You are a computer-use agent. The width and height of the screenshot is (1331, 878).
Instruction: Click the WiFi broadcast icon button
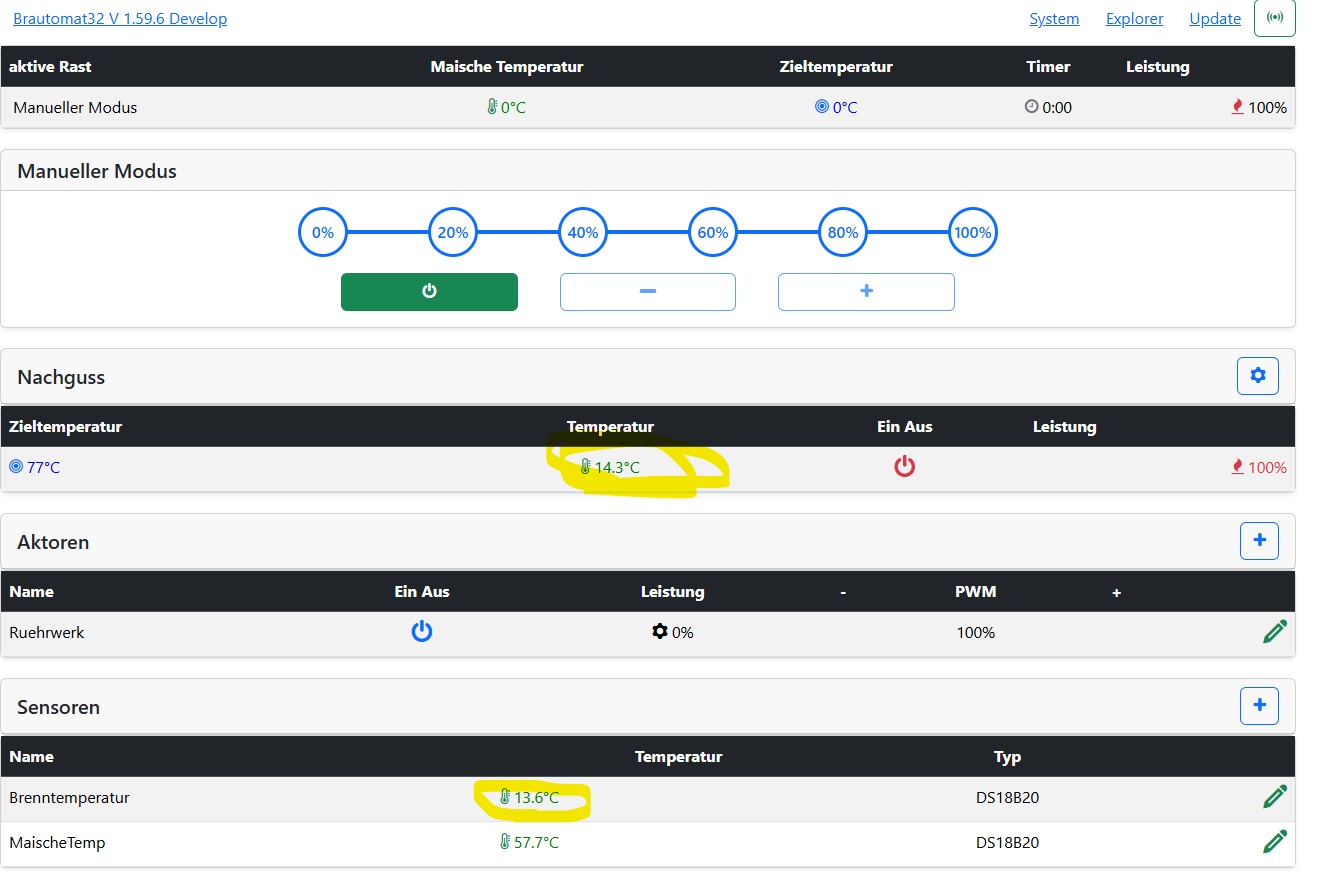tap(1274, 18)
